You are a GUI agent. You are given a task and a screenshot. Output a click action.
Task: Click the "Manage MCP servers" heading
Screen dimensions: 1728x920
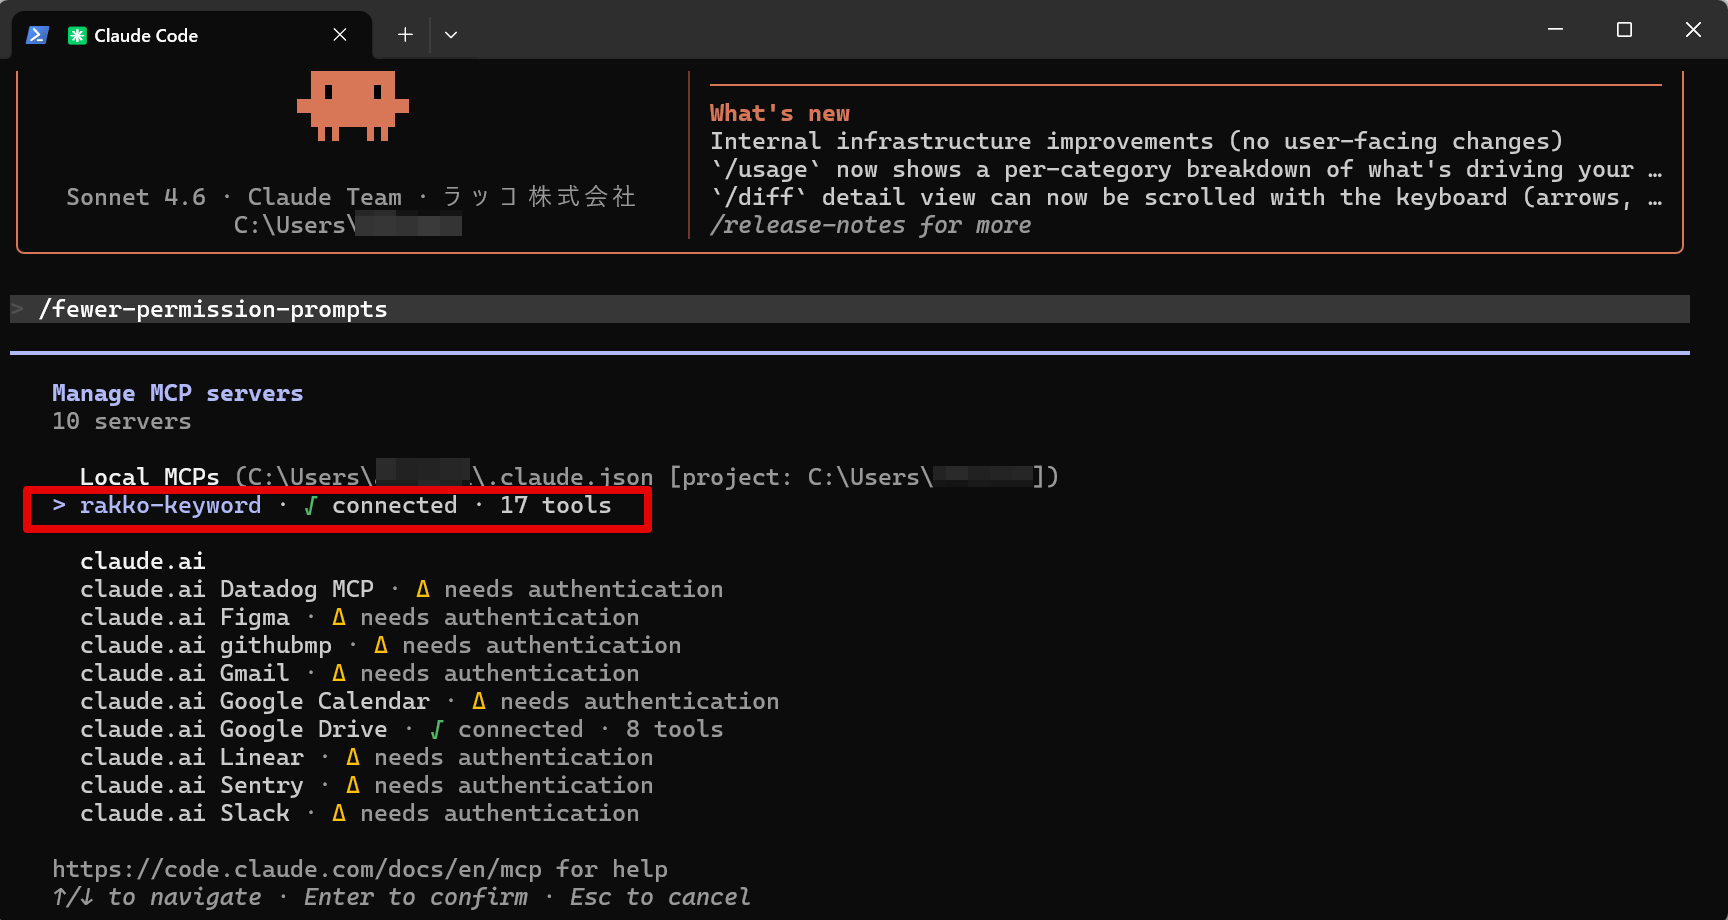(177, 393)
